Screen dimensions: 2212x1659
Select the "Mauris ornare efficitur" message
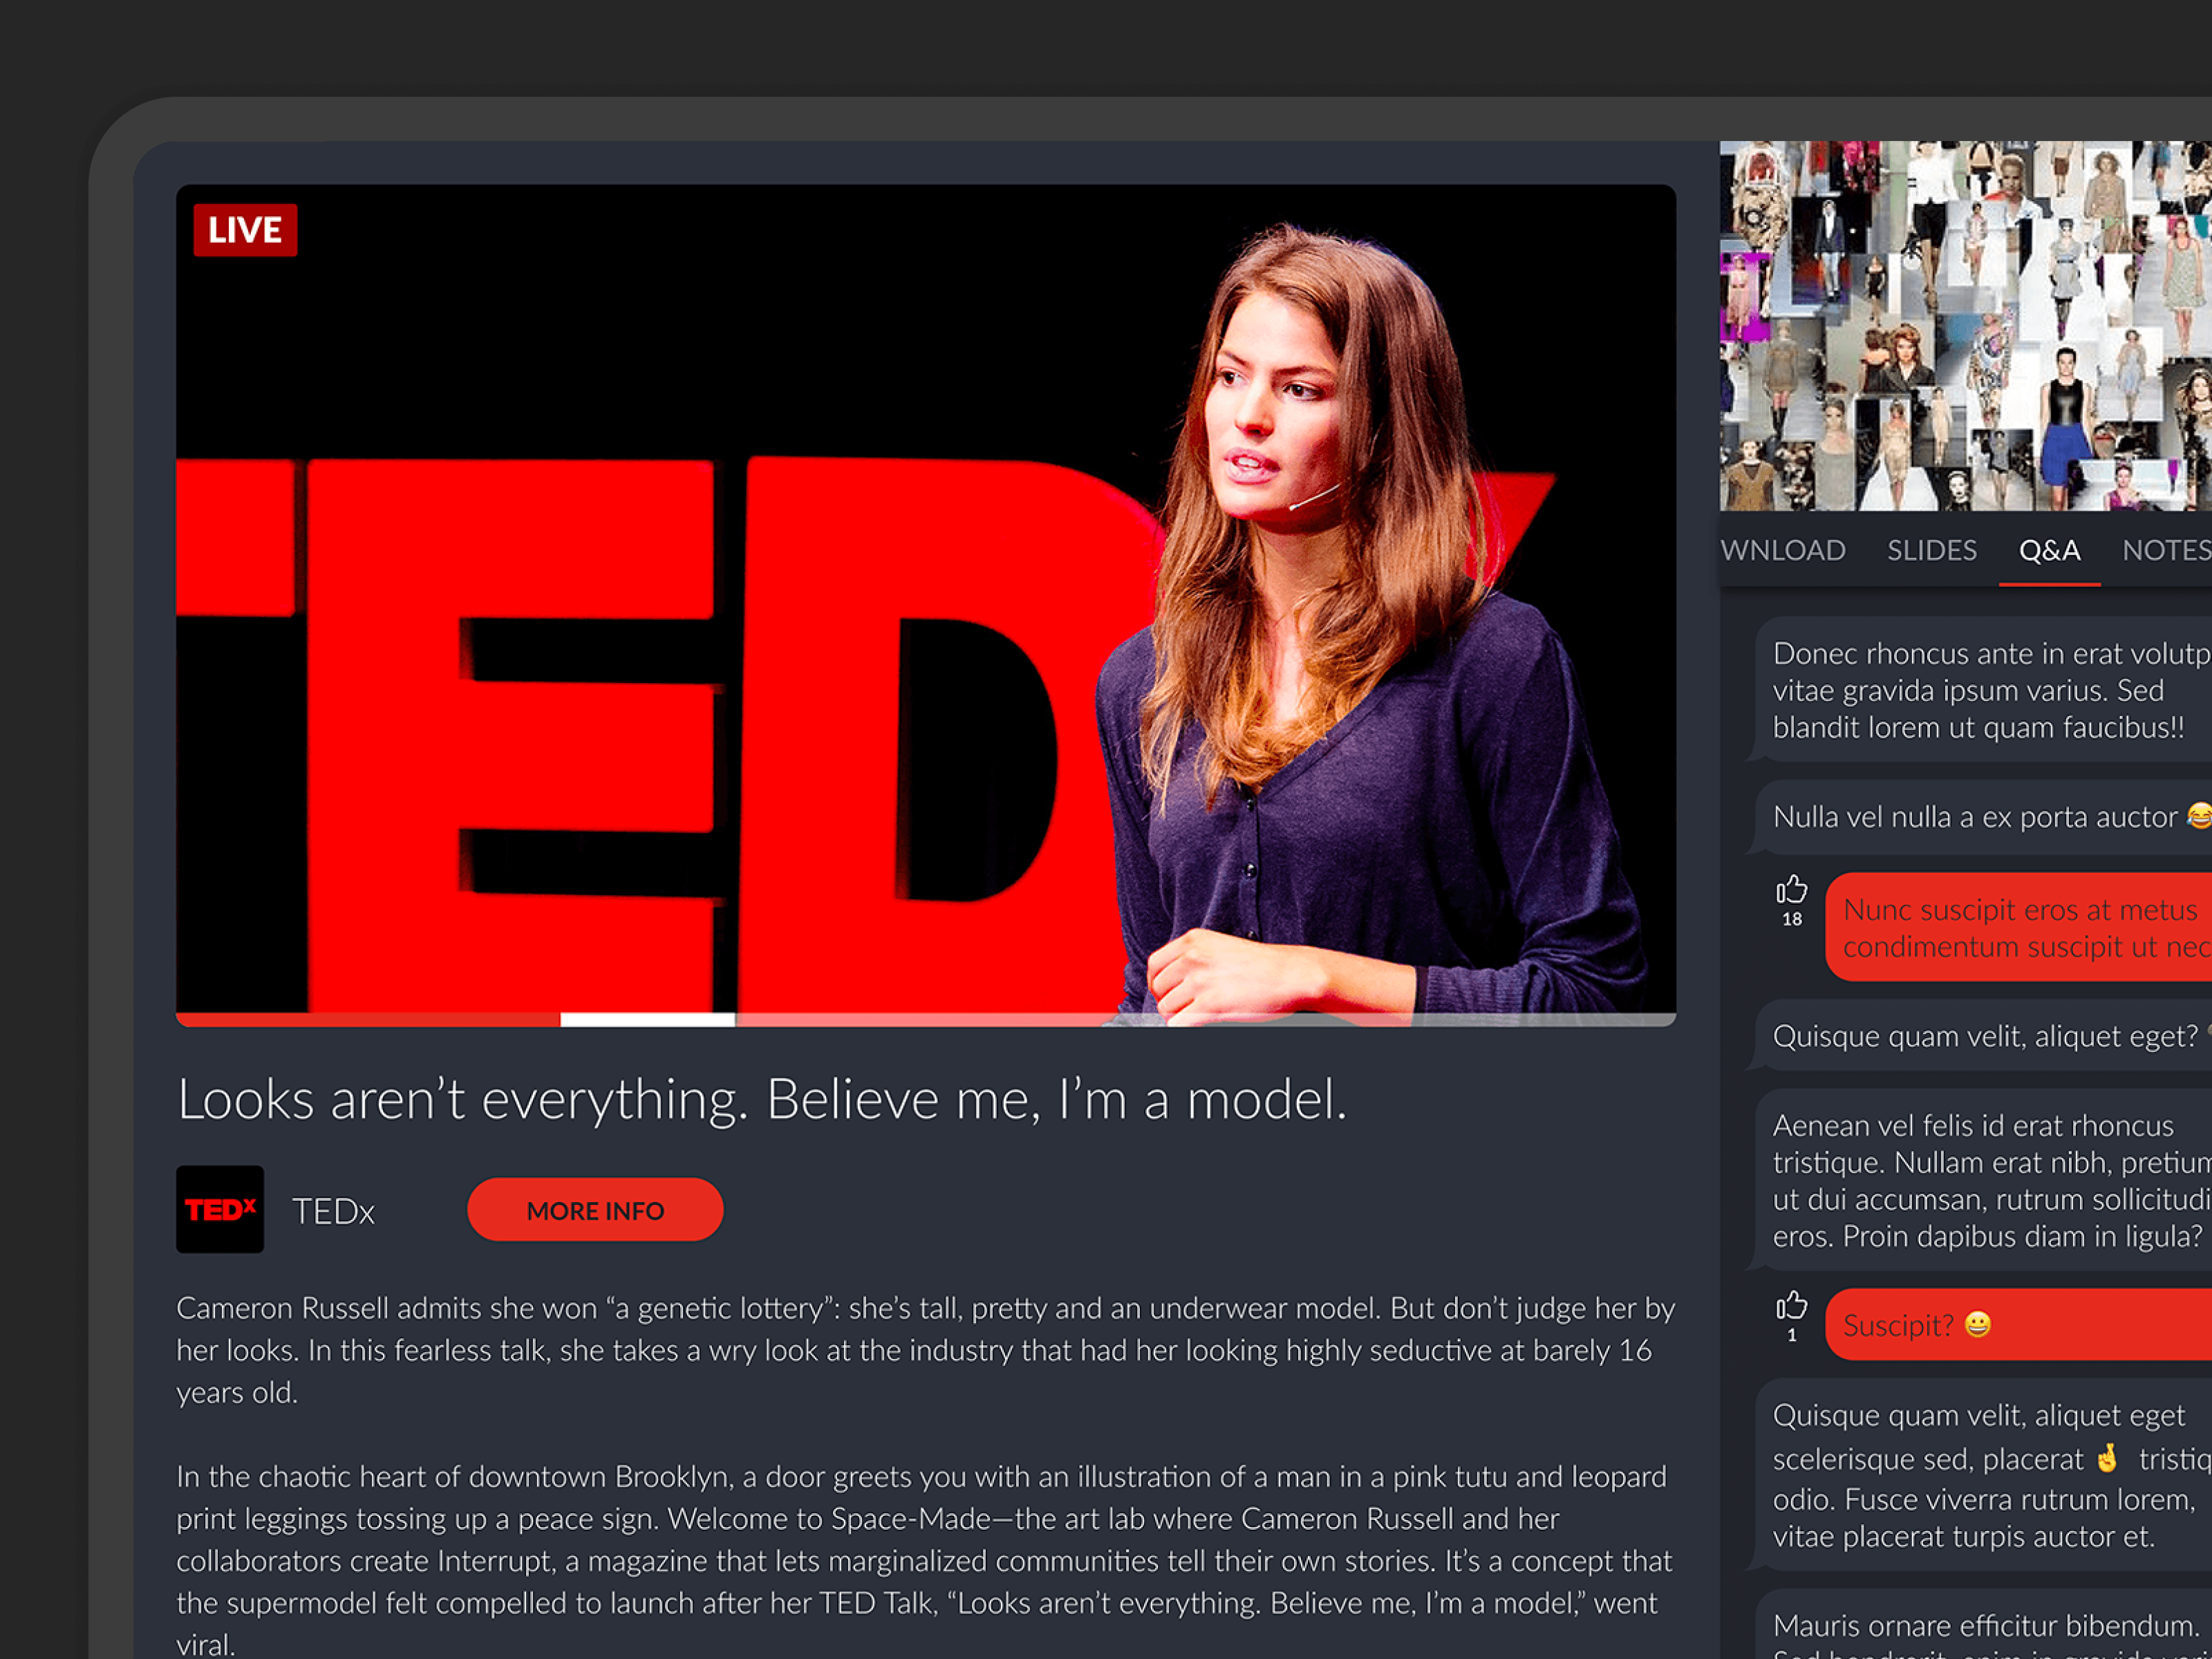tap(1984, 1624)
